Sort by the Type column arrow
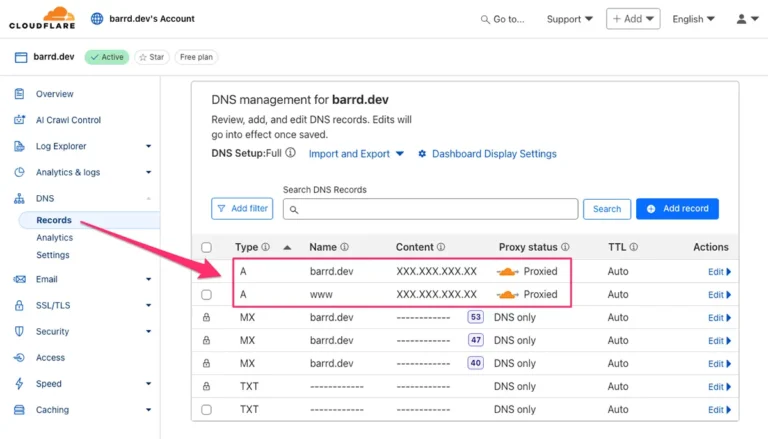The width and height of the screenshot is (768, 439). coord(288,247)
